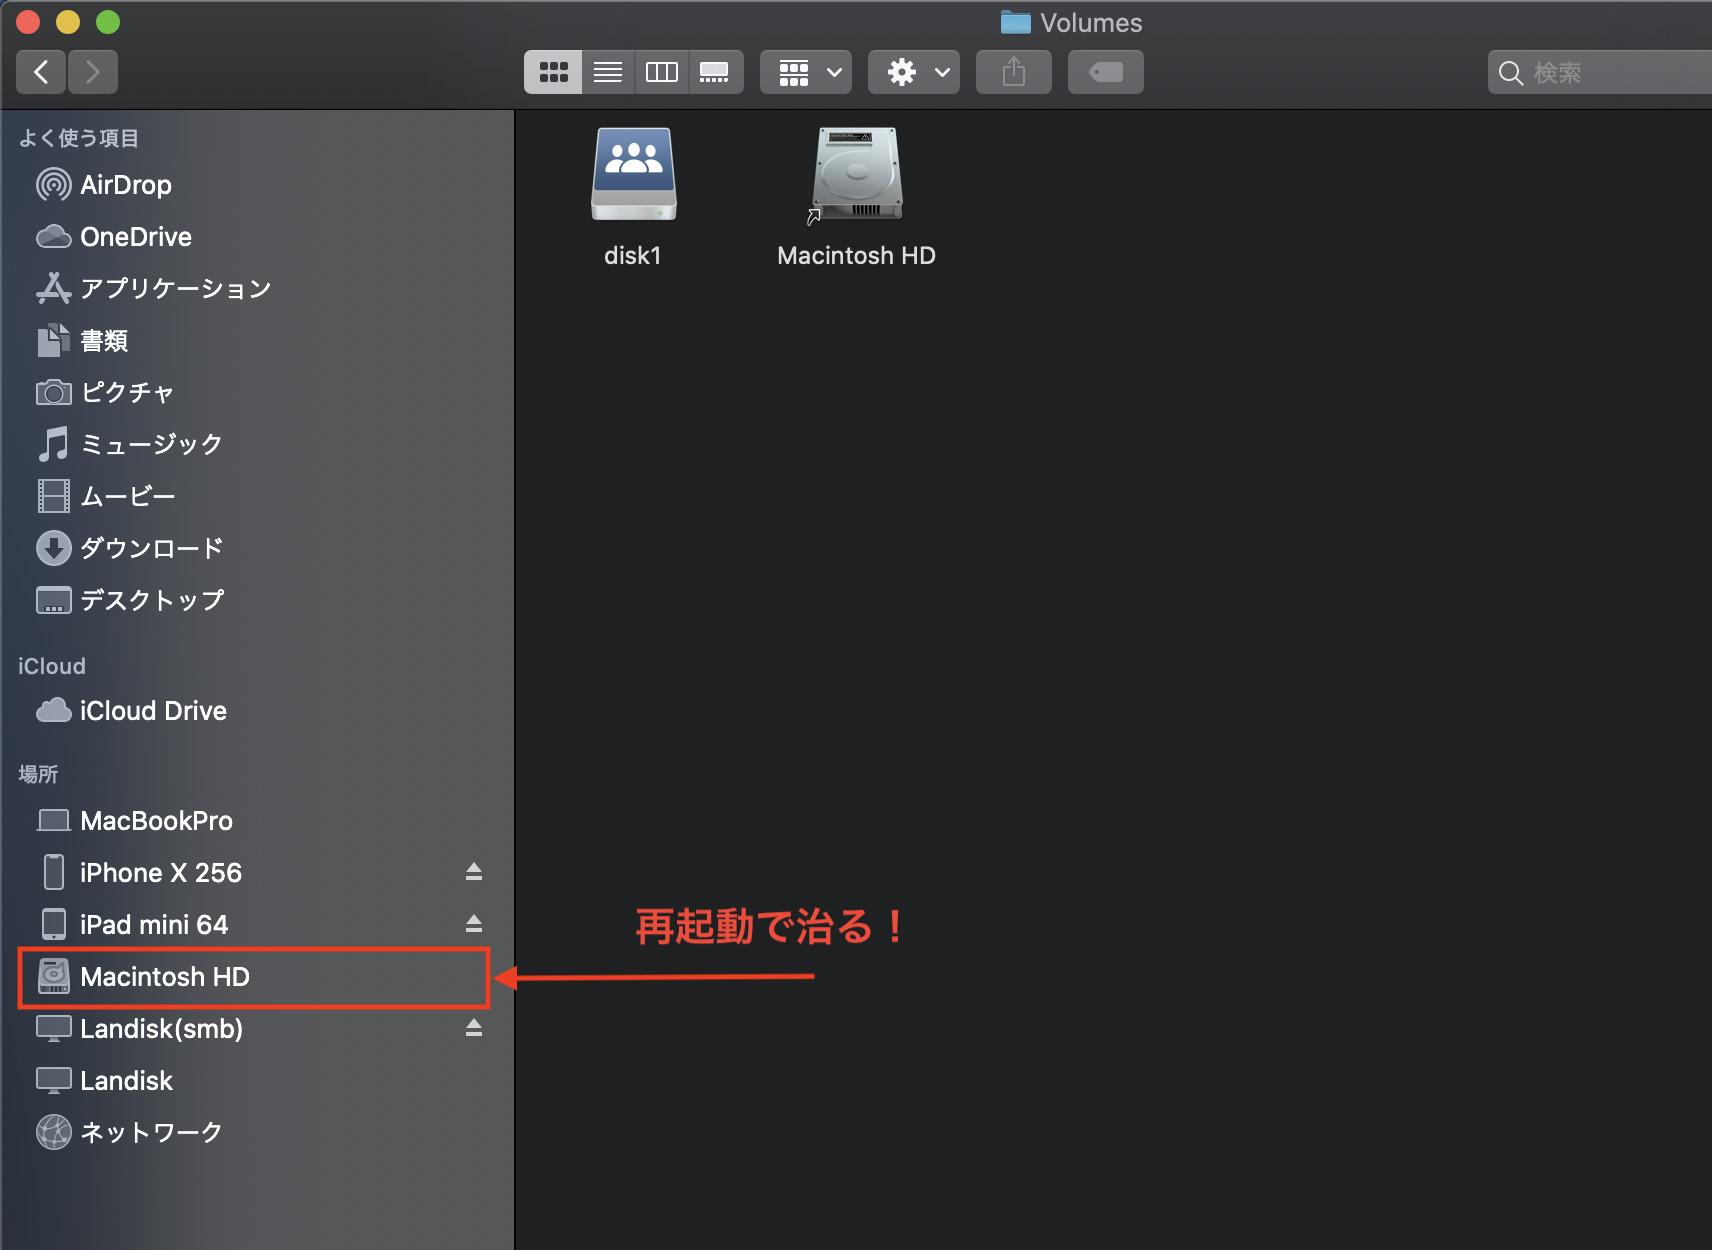
Task: Open ネットワーク in the sidebar
Action: 258,1132
